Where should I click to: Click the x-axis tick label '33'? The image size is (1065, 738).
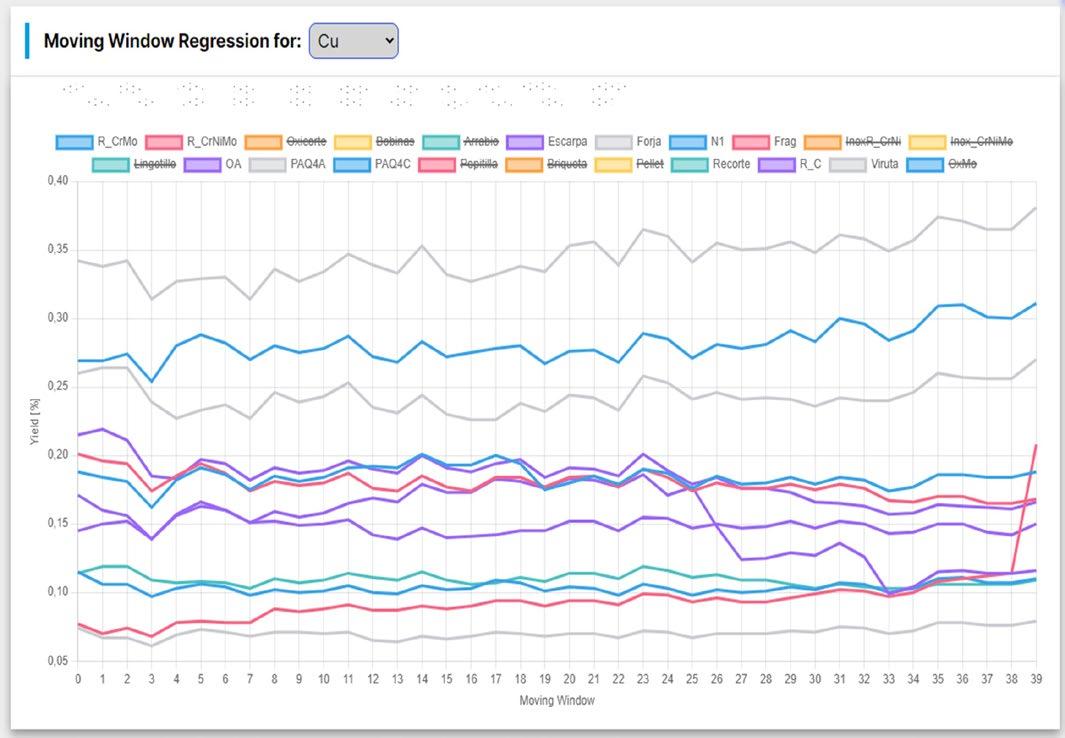[888, 679]
